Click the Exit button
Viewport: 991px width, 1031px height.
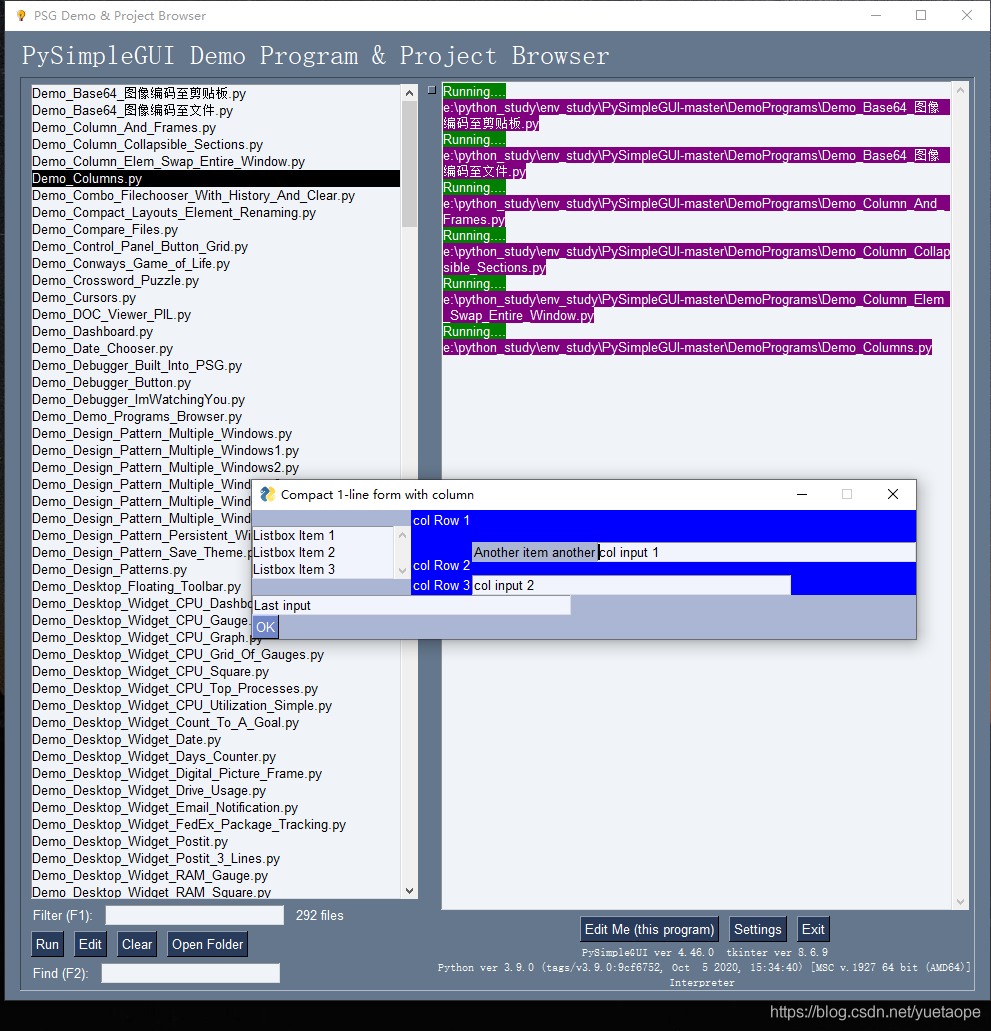click(x=813, y=929)
